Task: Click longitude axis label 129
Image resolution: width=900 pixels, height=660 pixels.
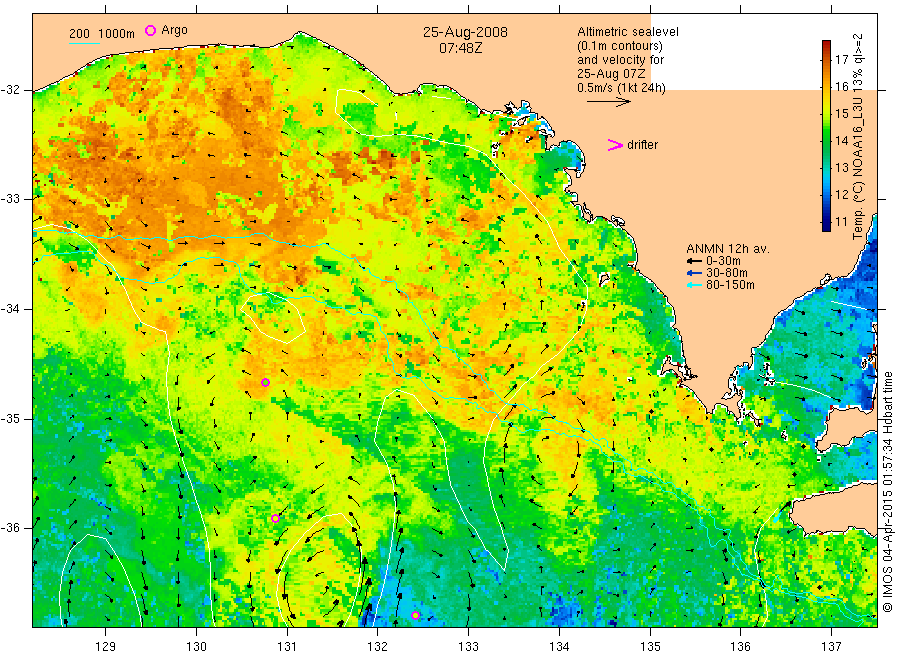Action: [106, 647]
